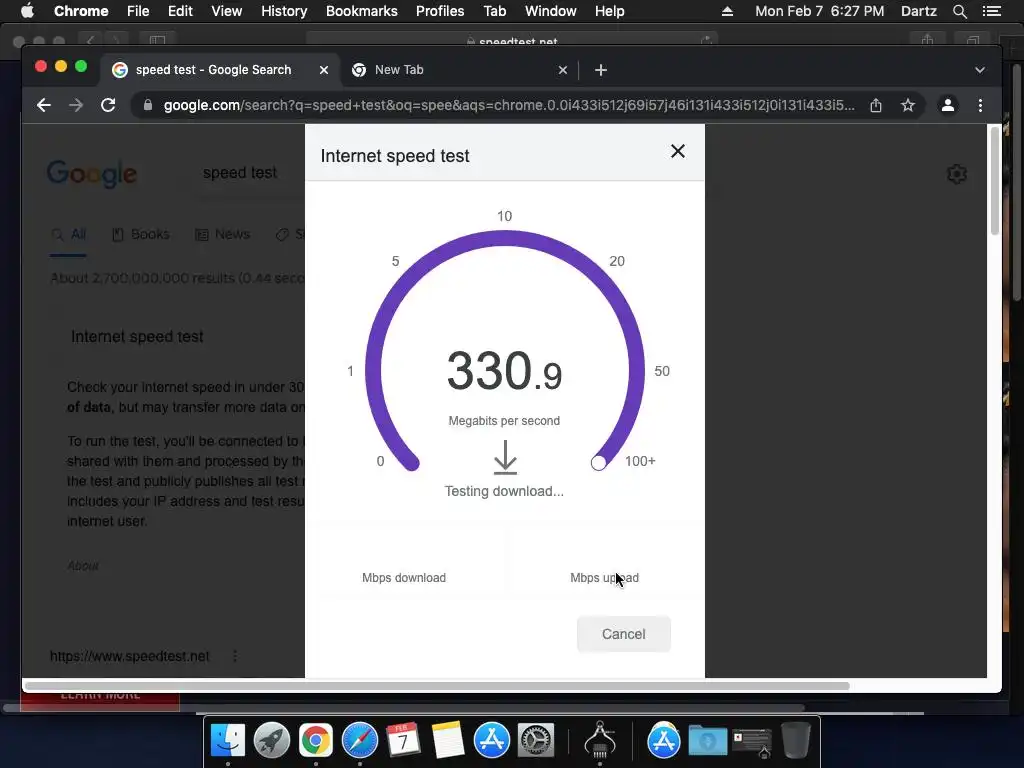The image size is (1024, 768).
Task: Open Google search settings gear
Action: pyautogui.click(x=957, y=174)
